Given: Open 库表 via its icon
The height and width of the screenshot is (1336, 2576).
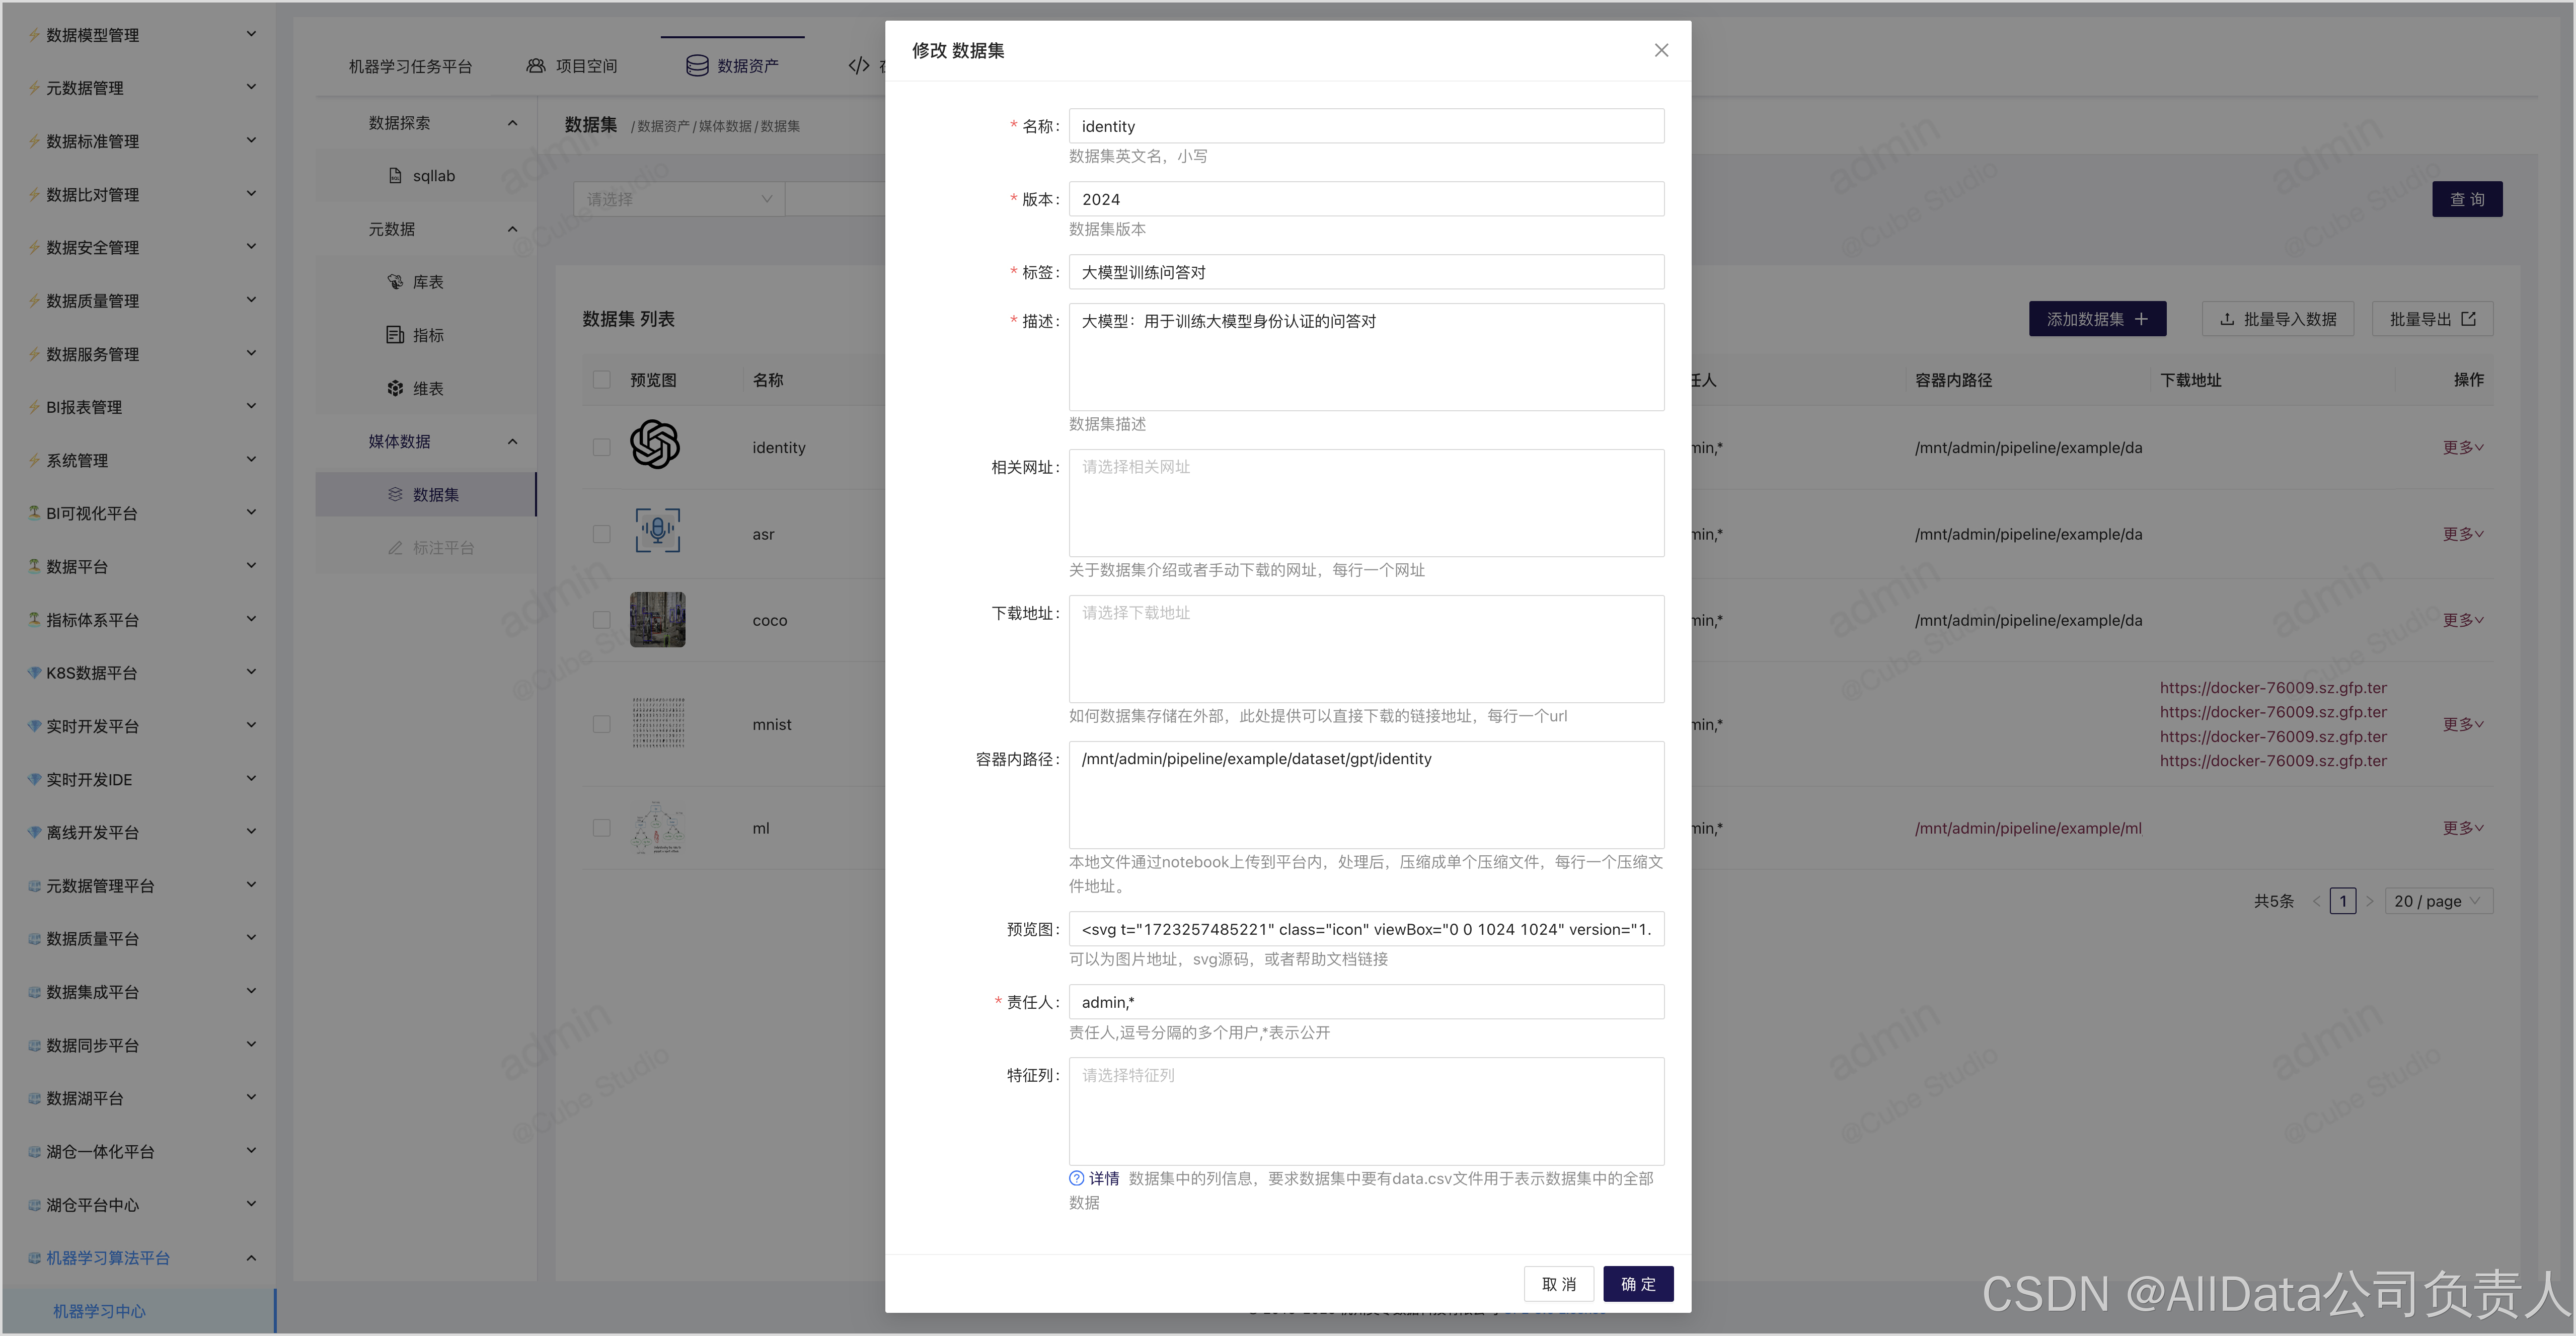Looking at the screenshot, I should tap(395, 282).
